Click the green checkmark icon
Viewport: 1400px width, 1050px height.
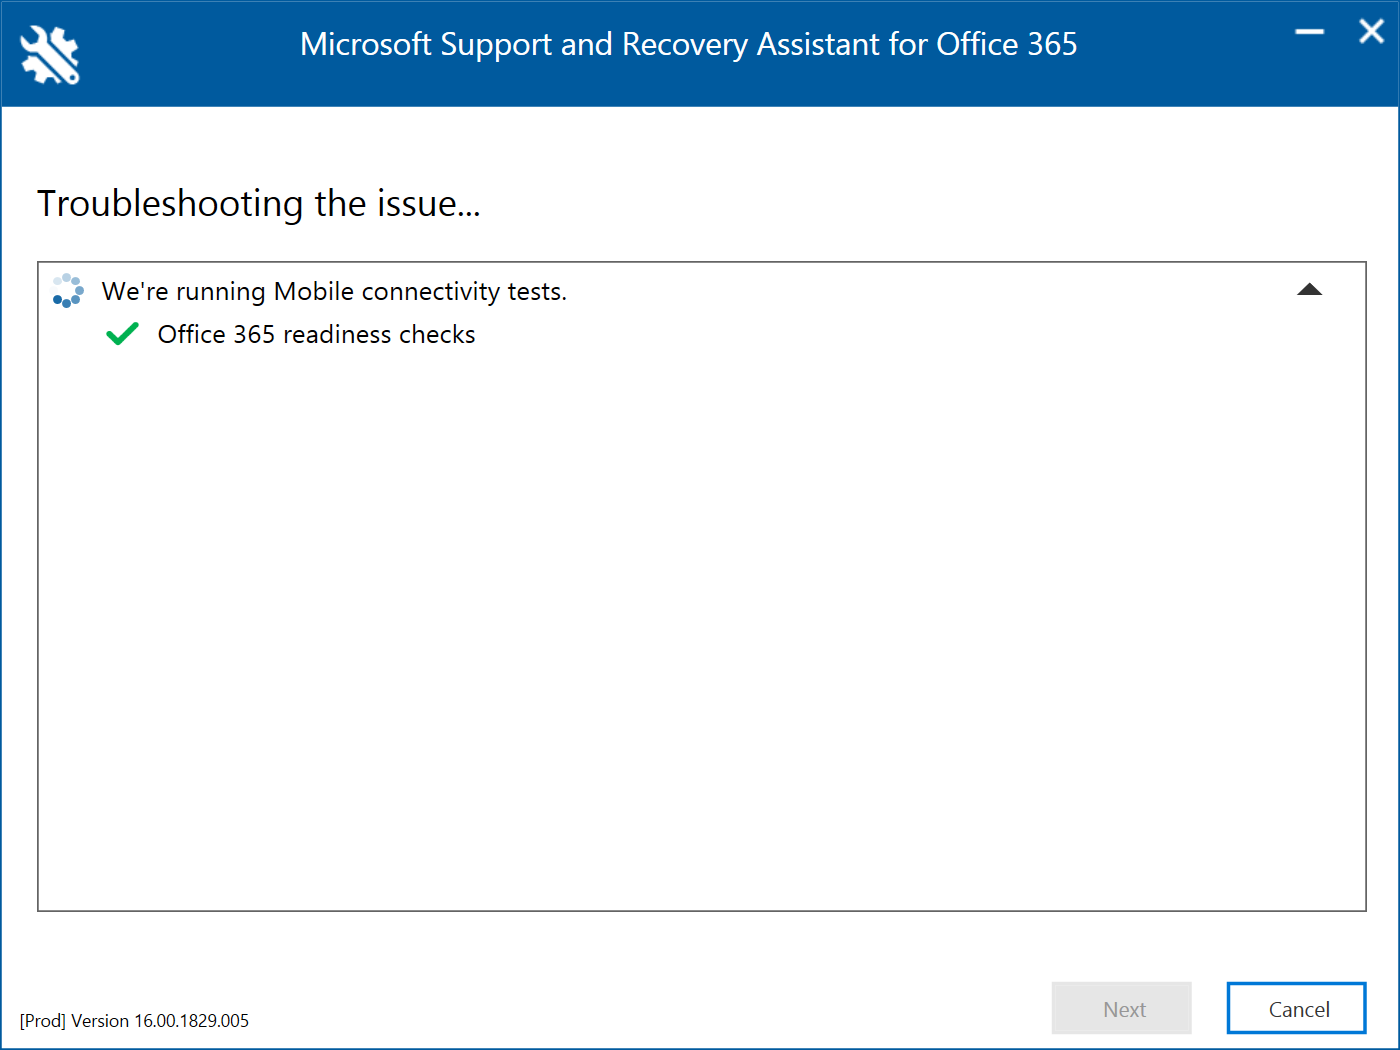(122, 334)
